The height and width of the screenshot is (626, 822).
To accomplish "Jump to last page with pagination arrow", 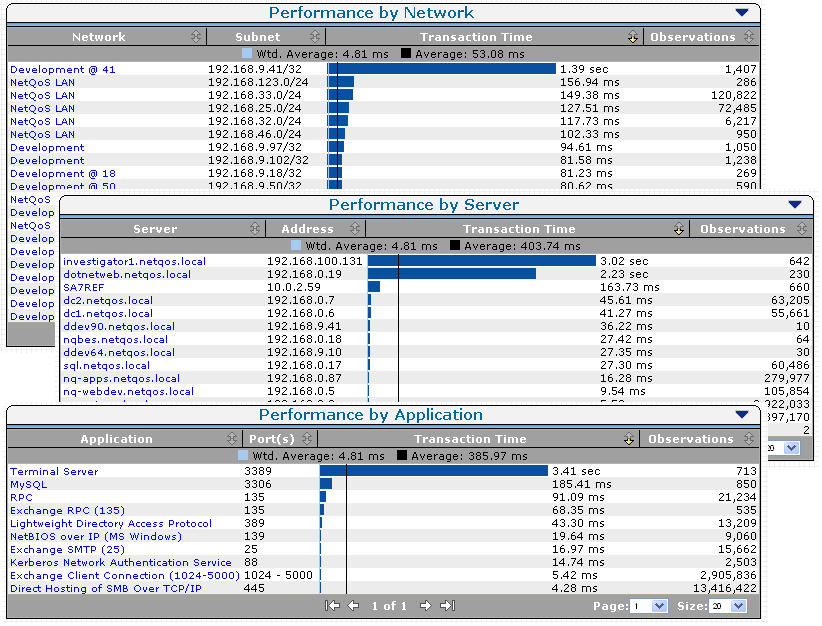I will [446, 605].
